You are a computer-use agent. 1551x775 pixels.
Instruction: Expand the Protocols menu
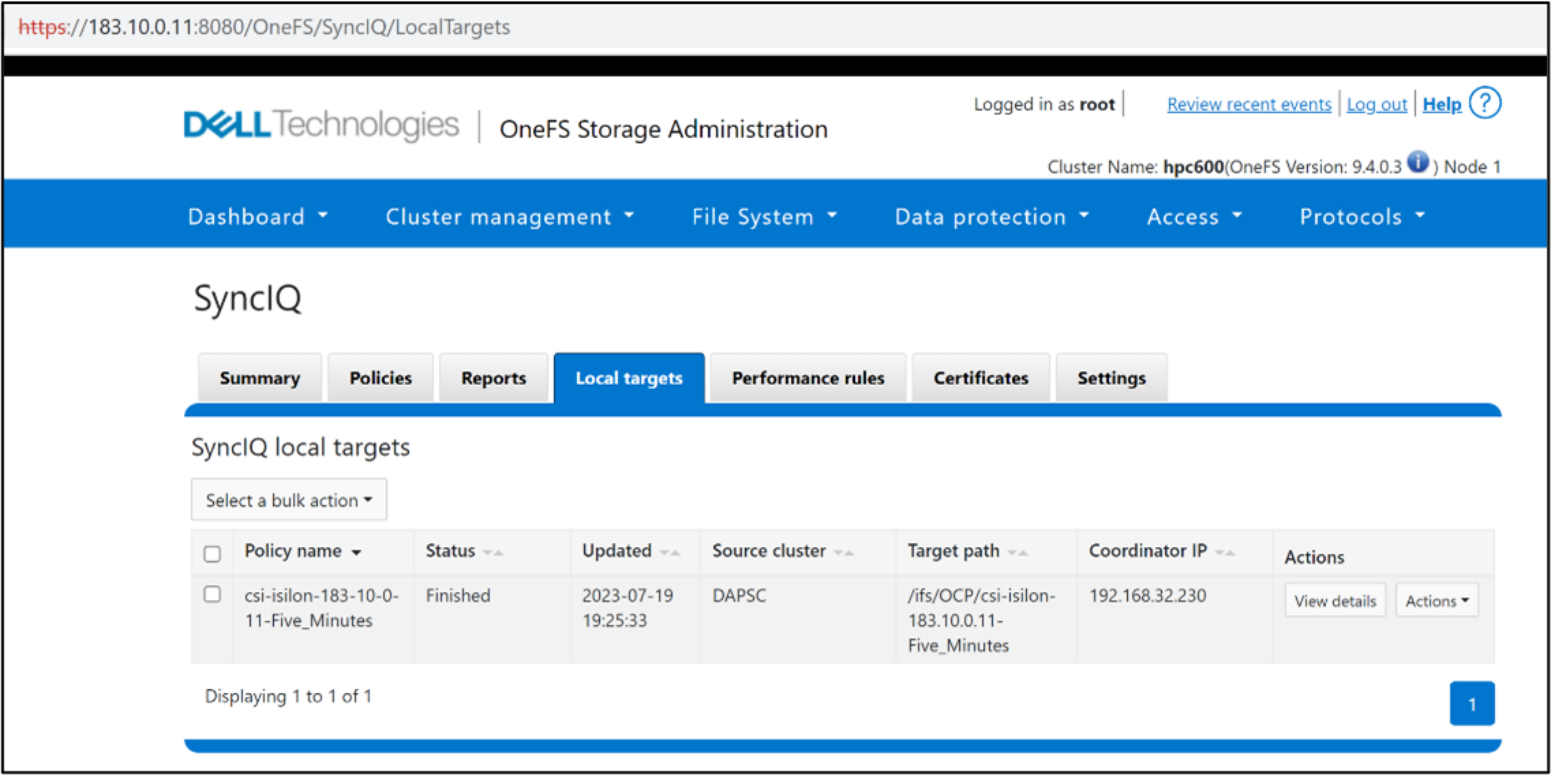[x=1362, y=217]
